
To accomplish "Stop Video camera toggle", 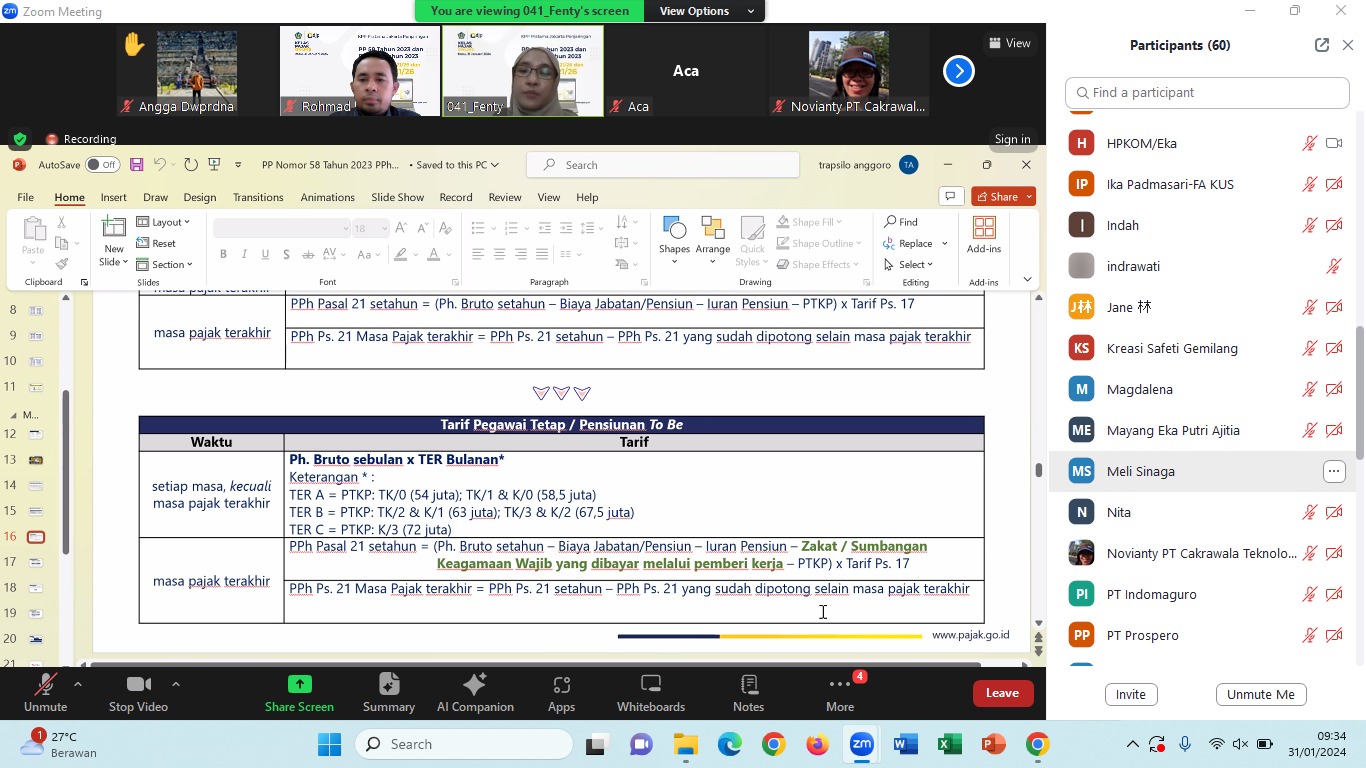I will click(138, 685).
